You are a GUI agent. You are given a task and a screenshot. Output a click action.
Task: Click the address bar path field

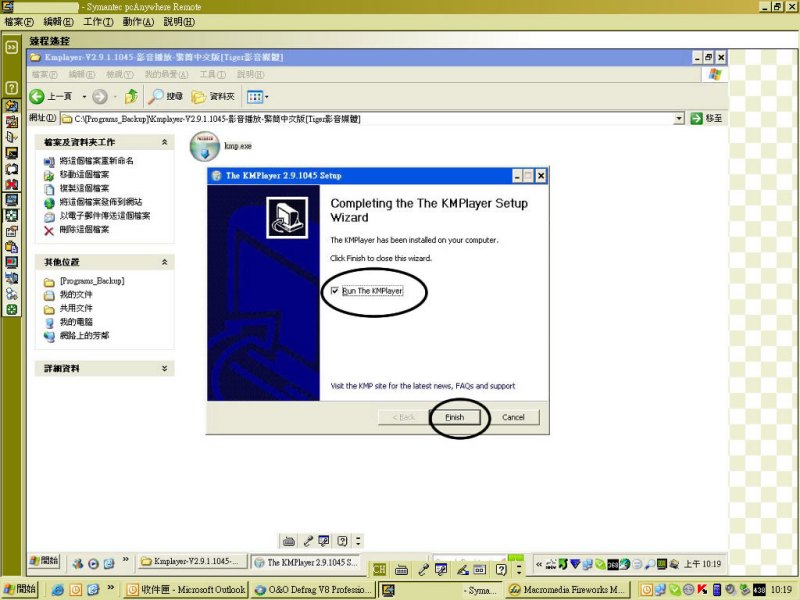367,119
